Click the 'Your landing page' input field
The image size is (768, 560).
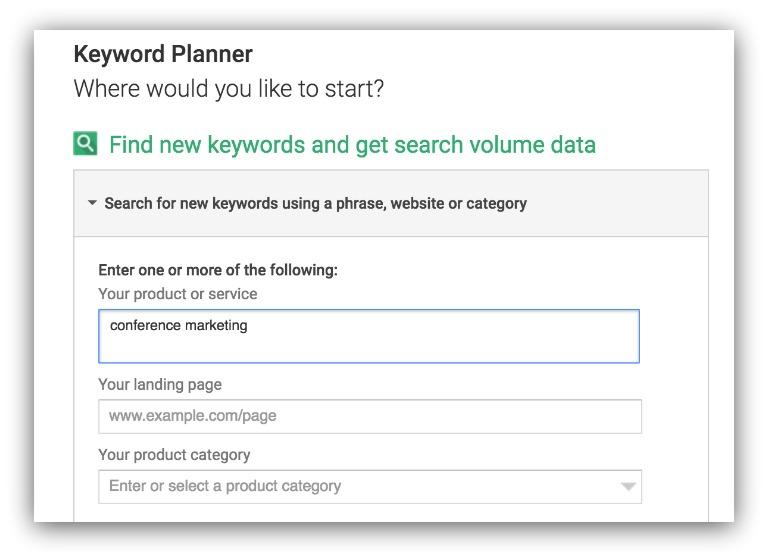coord(370,416)
